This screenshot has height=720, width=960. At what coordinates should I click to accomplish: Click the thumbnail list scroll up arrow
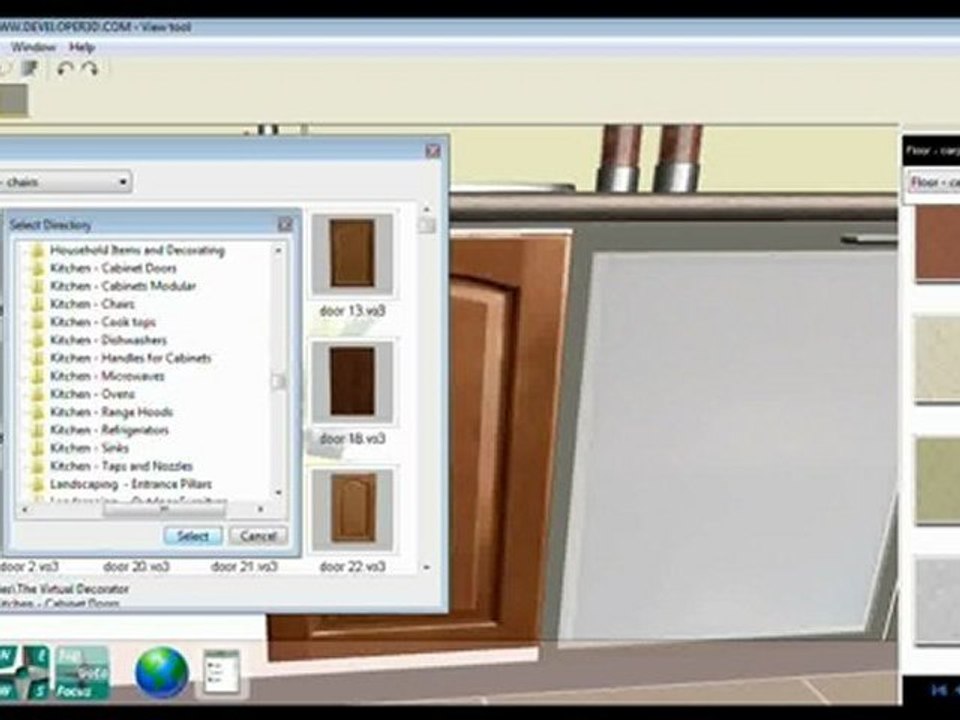pos(426,209)
